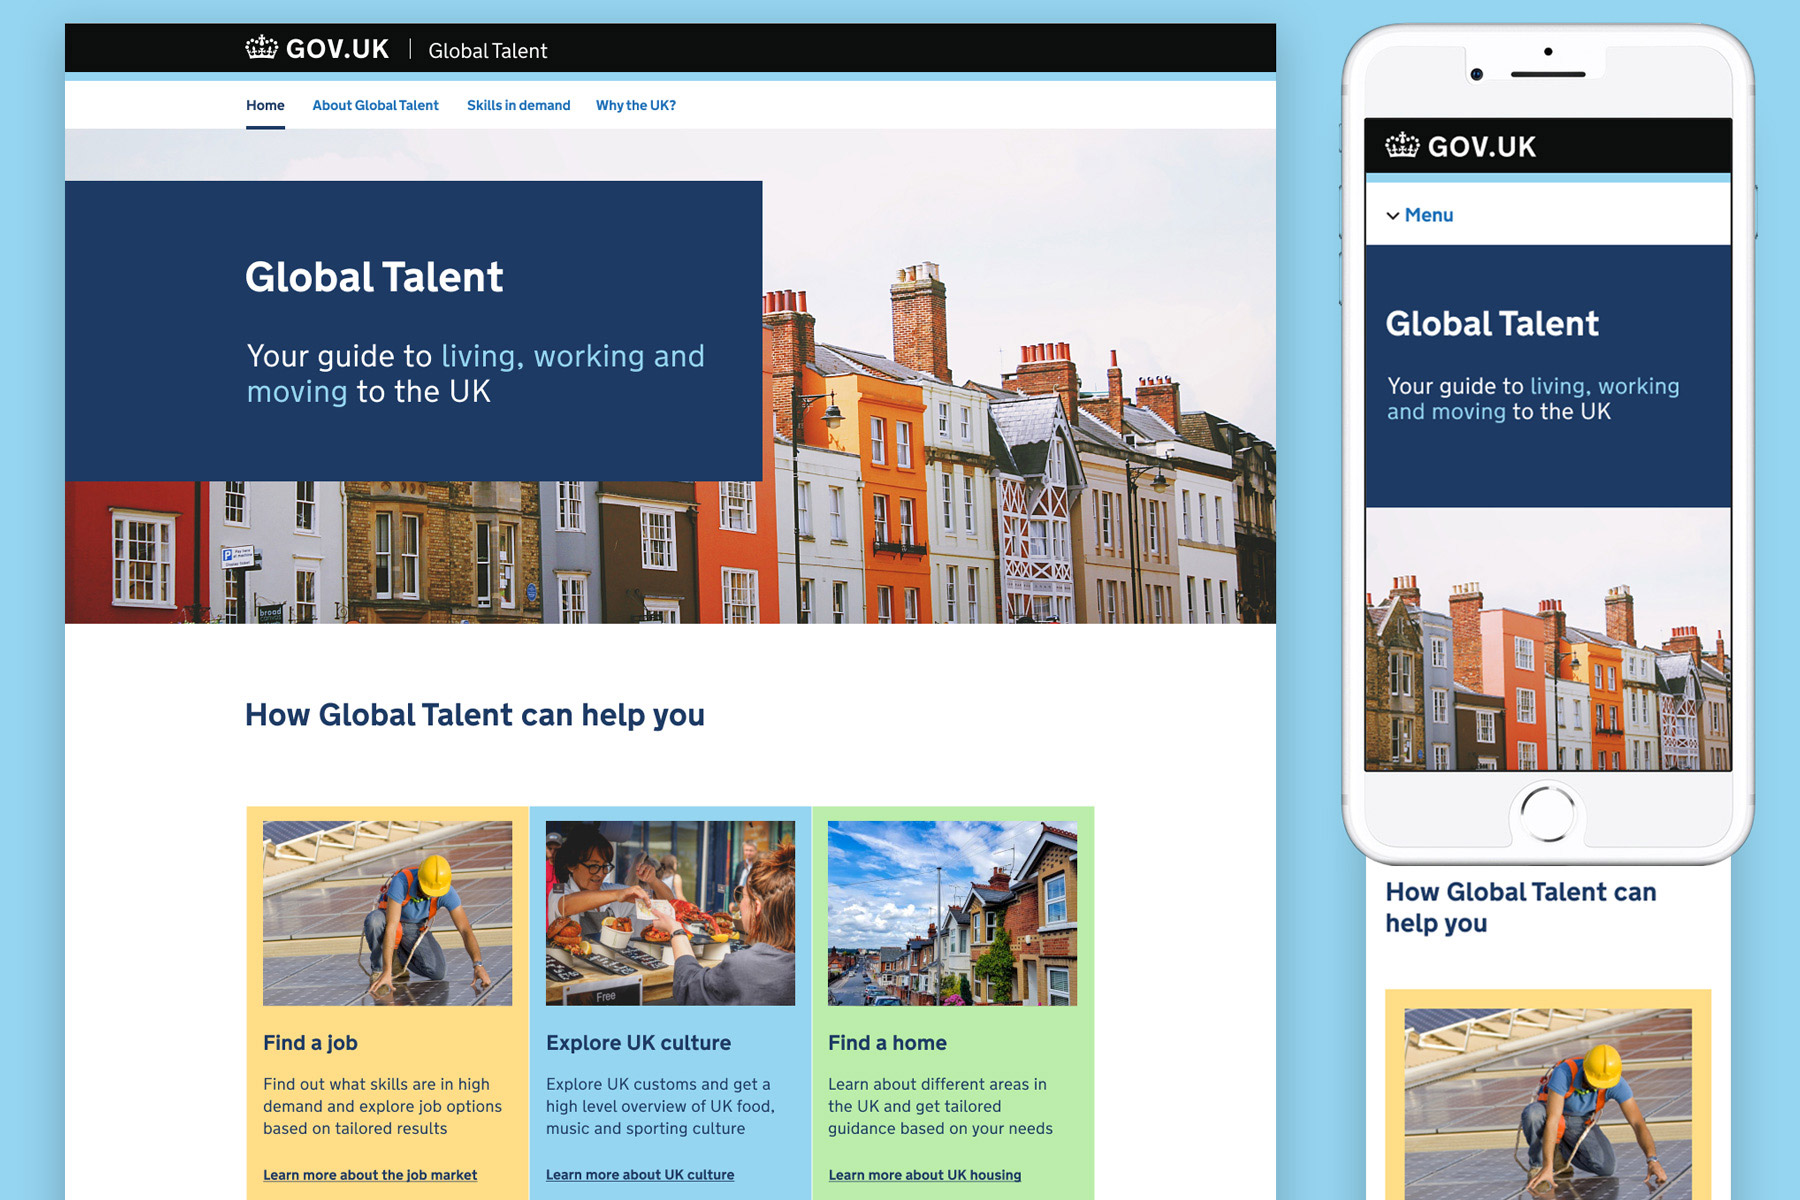Image resolution: width=1800 pixels, height=1200 pixels.
Task: Tap the phone home button
Action: coord(1547,814)
